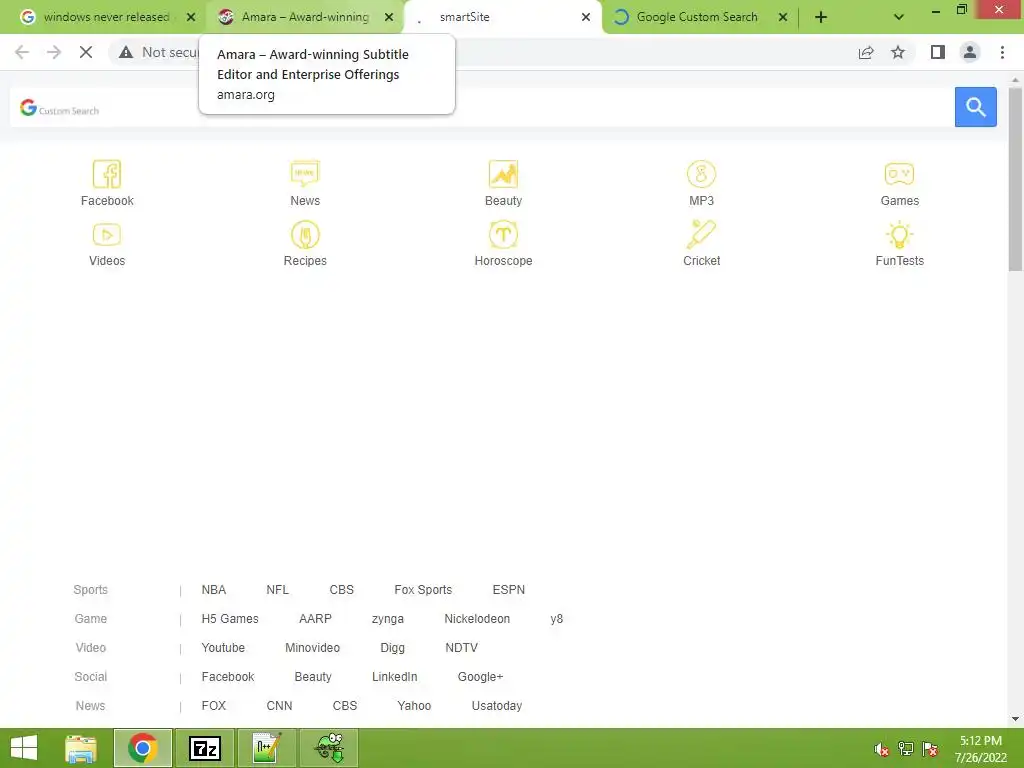Open the taskbar clock and date

[981, 749]
